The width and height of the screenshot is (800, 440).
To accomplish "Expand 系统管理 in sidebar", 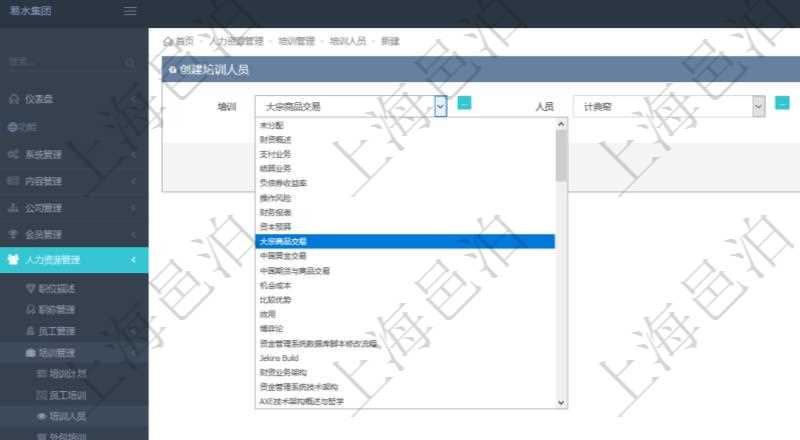I will click(74, 154).
